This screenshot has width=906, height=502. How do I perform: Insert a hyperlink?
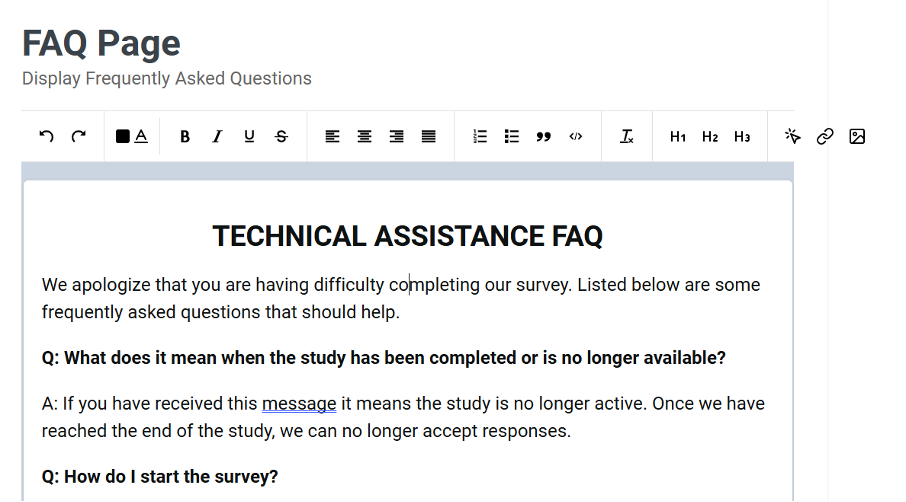[825, 136]
